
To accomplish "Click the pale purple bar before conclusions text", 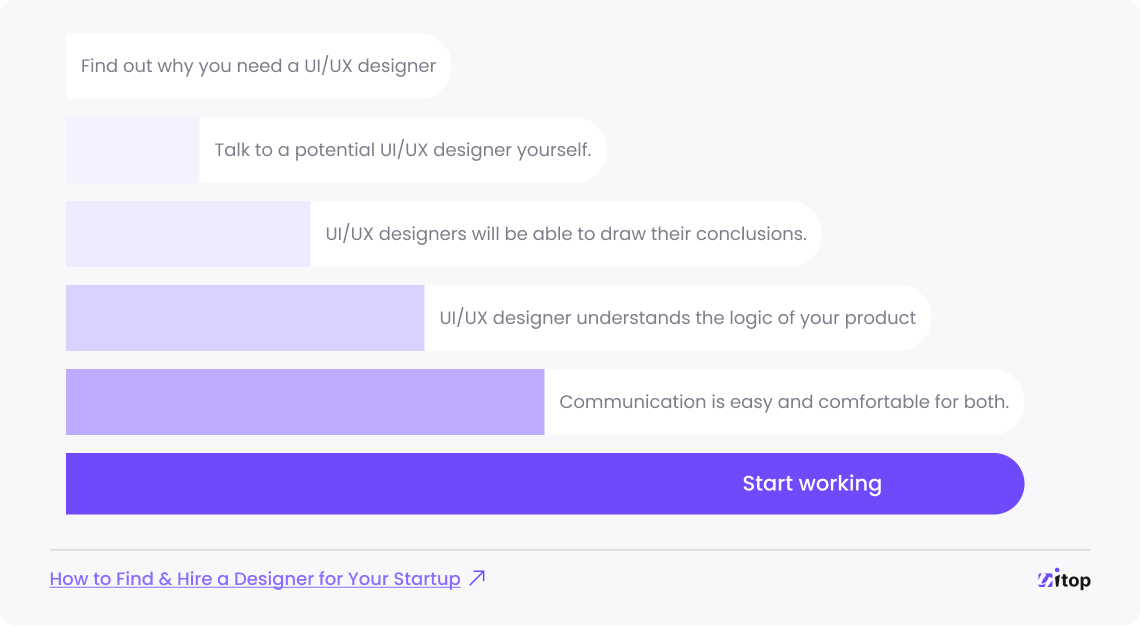I will click(x=188, y=234).
